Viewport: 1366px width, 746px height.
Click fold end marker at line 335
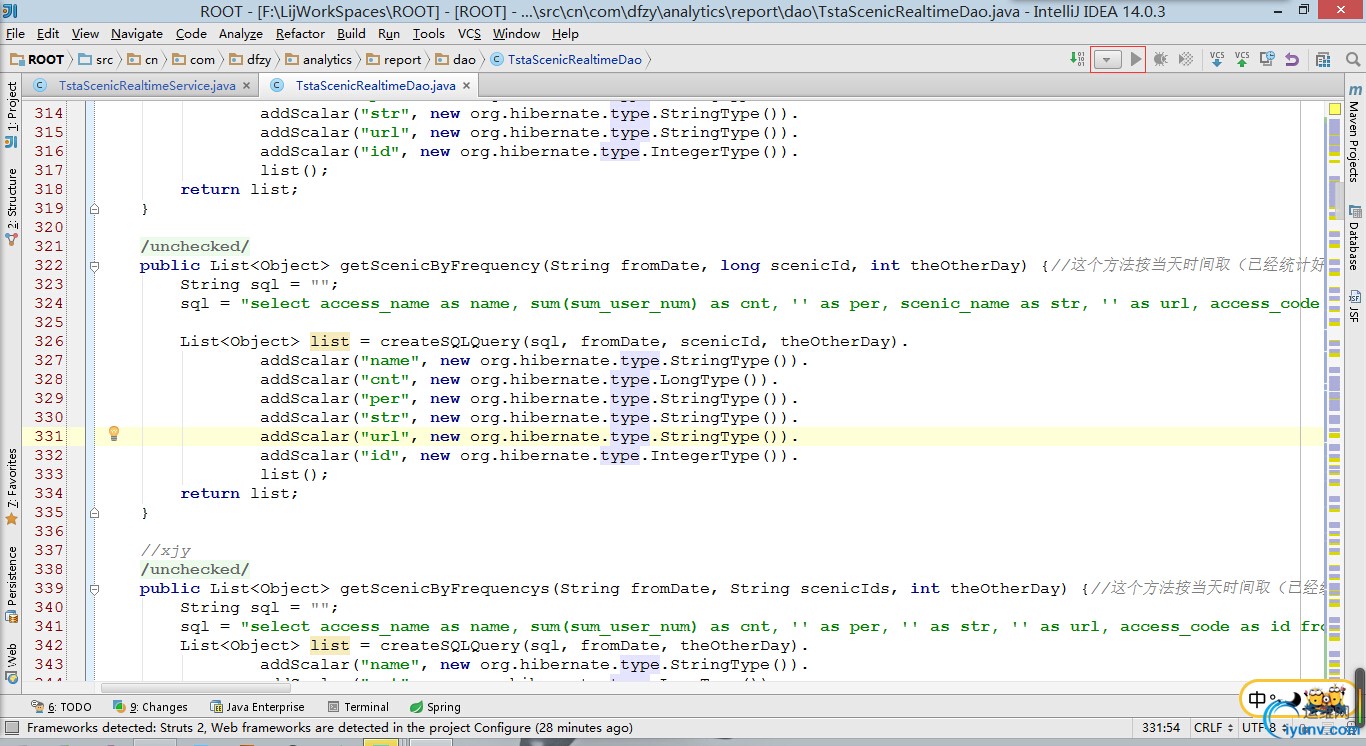tap(94, 513)
